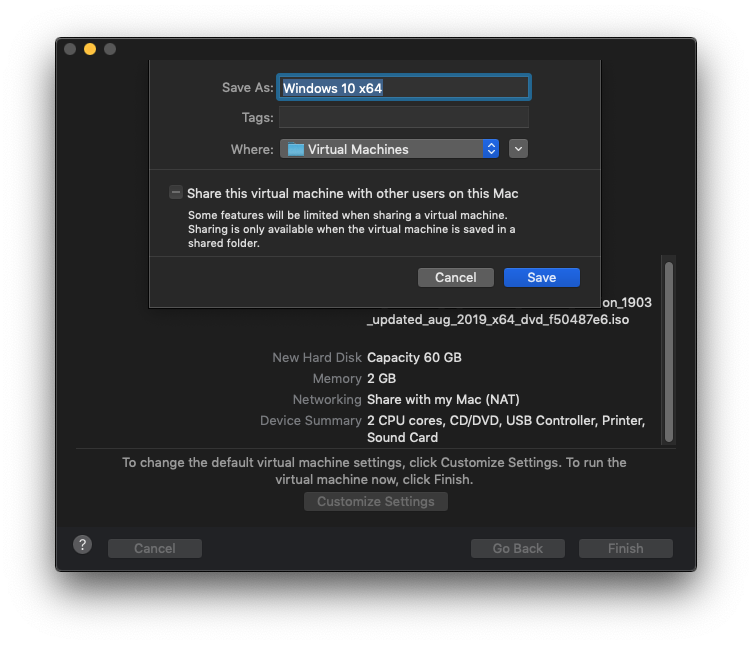Click the 'To change the default' instruction text
Screen dimensions: 752x645
tap(374, 471)
